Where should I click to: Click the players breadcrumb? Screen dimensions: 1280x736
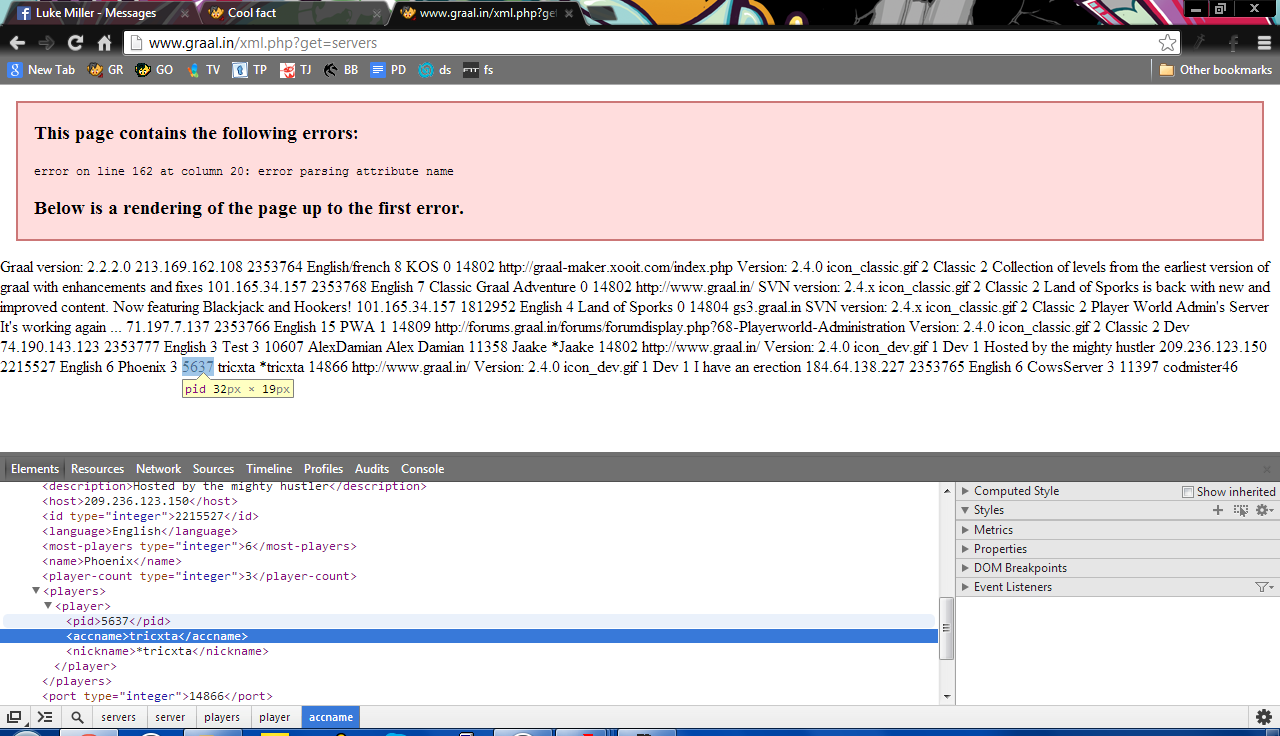pos(222,717)
